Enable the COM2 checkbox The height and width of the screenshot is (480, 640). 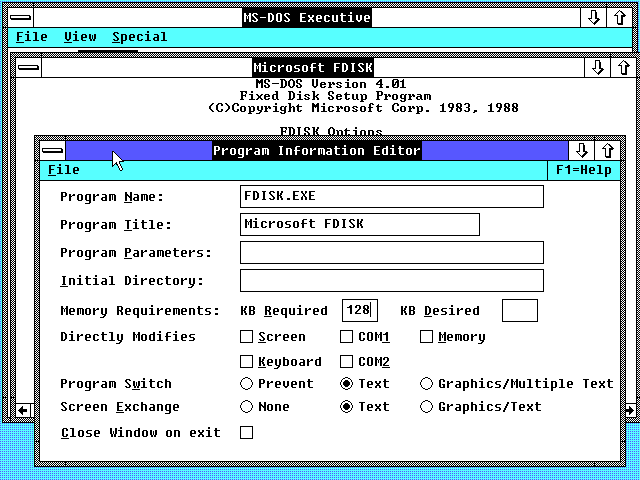tap(347, 362)
